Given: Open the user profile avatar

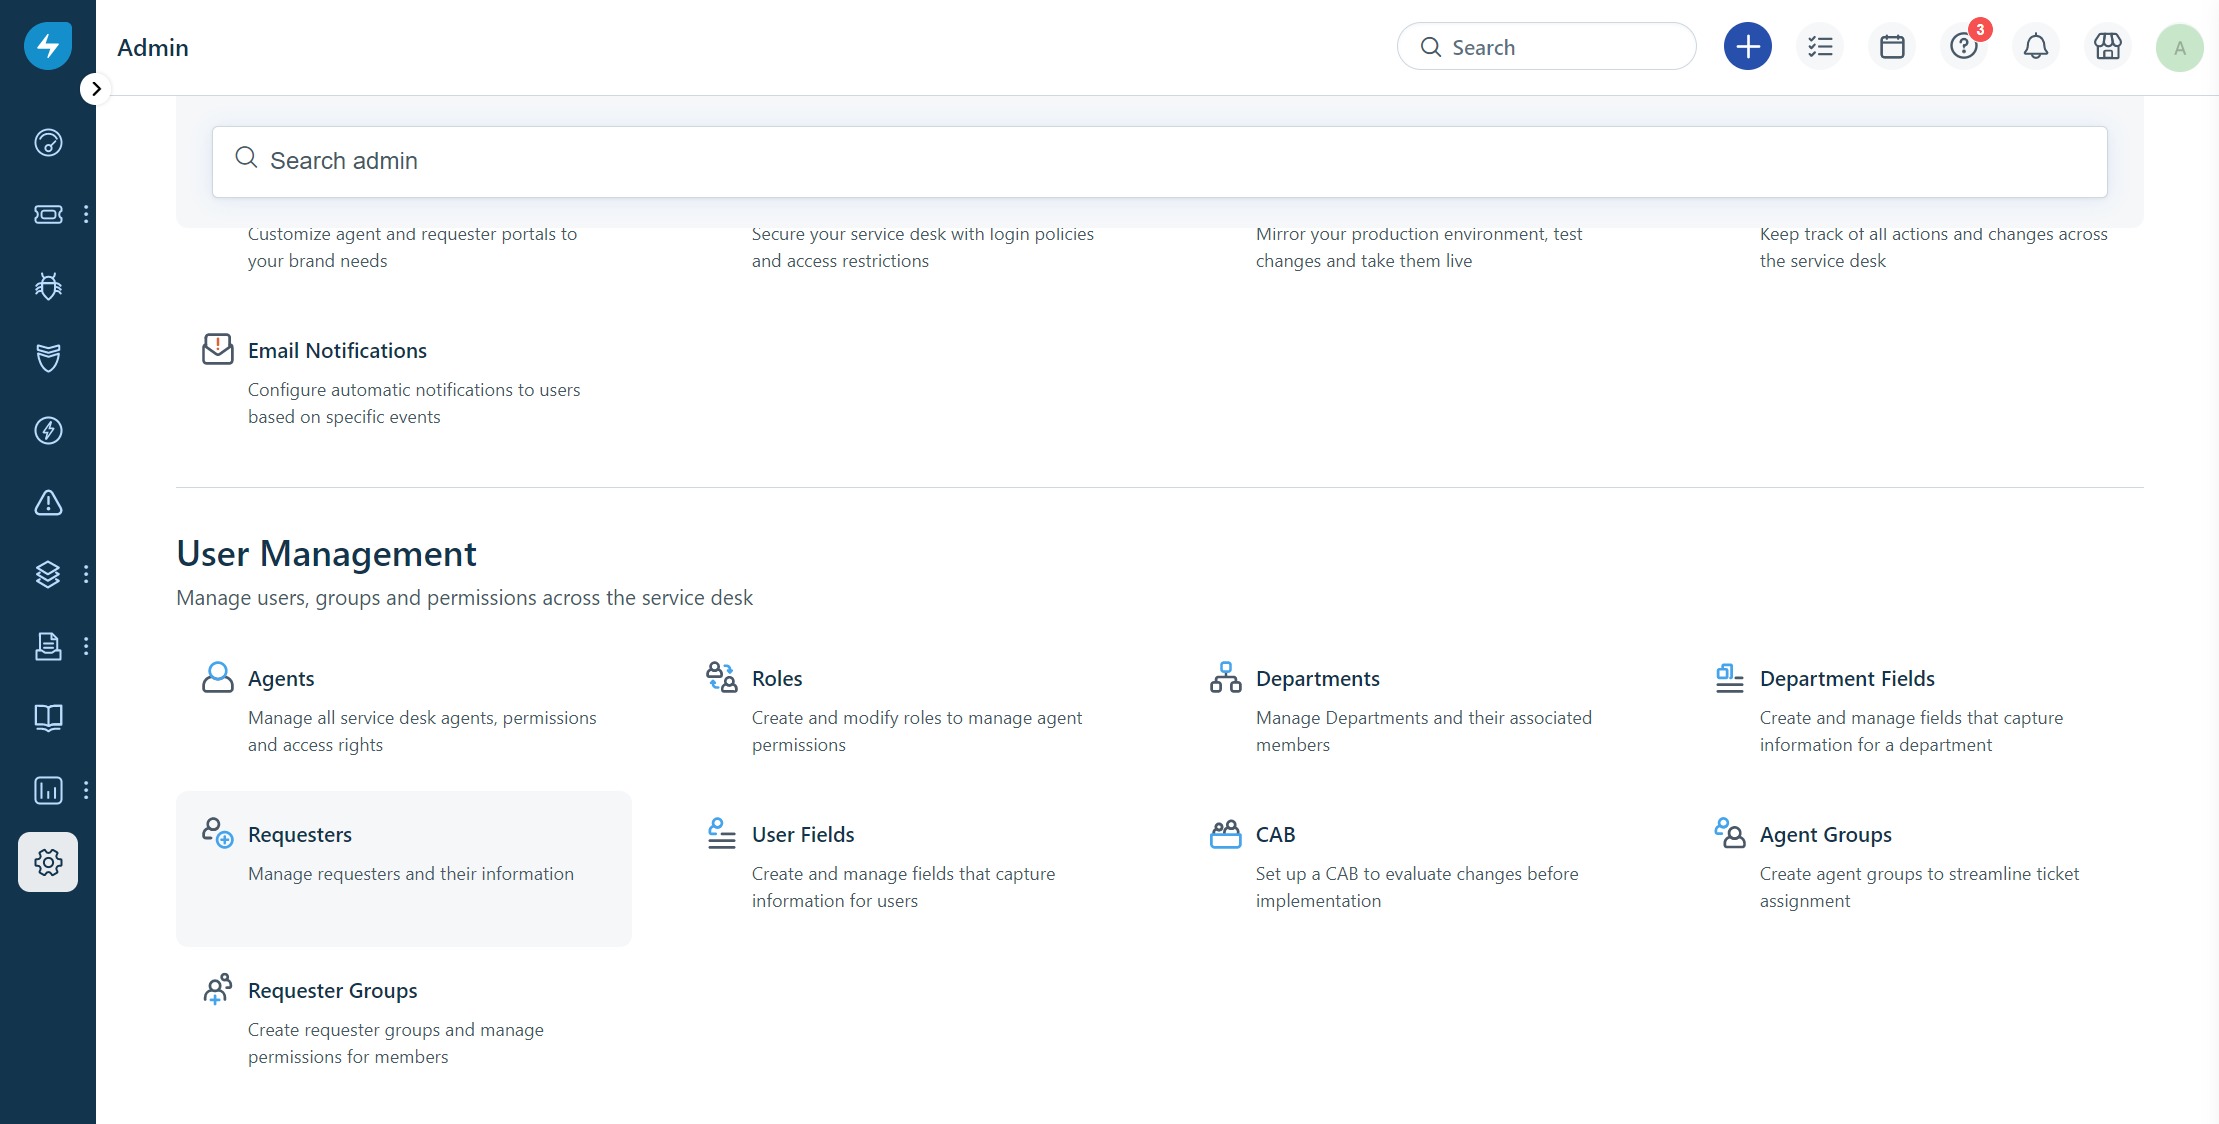Looking at the screenshot, I should click(2180, 47).
